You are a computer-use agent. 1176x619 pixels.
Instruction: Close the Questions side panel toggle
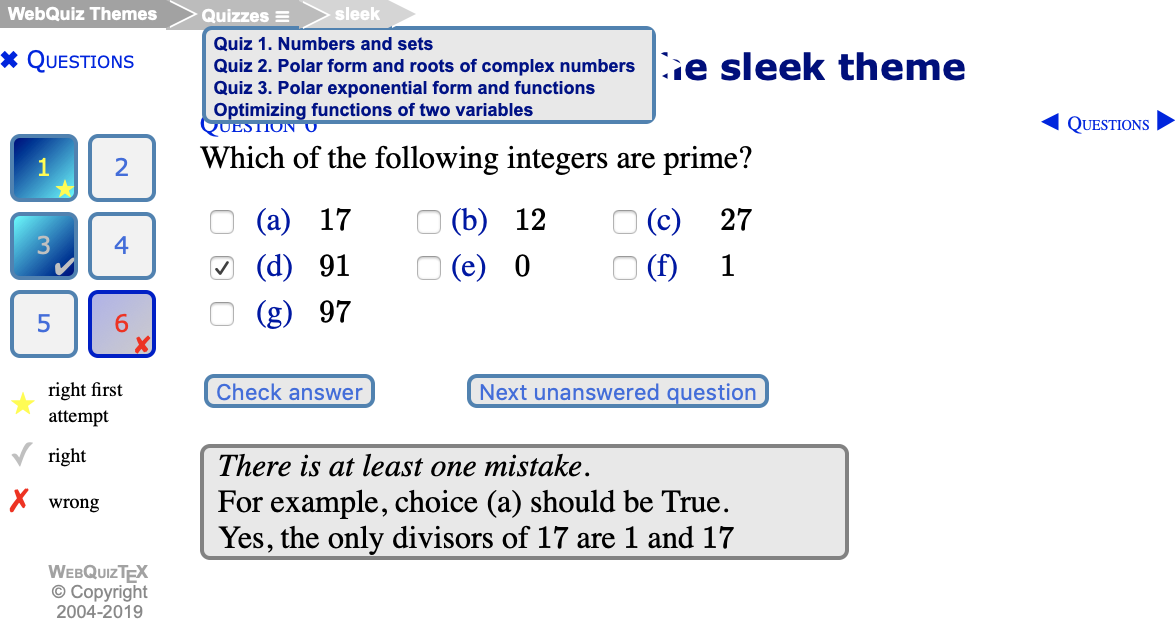pos(10,61)
